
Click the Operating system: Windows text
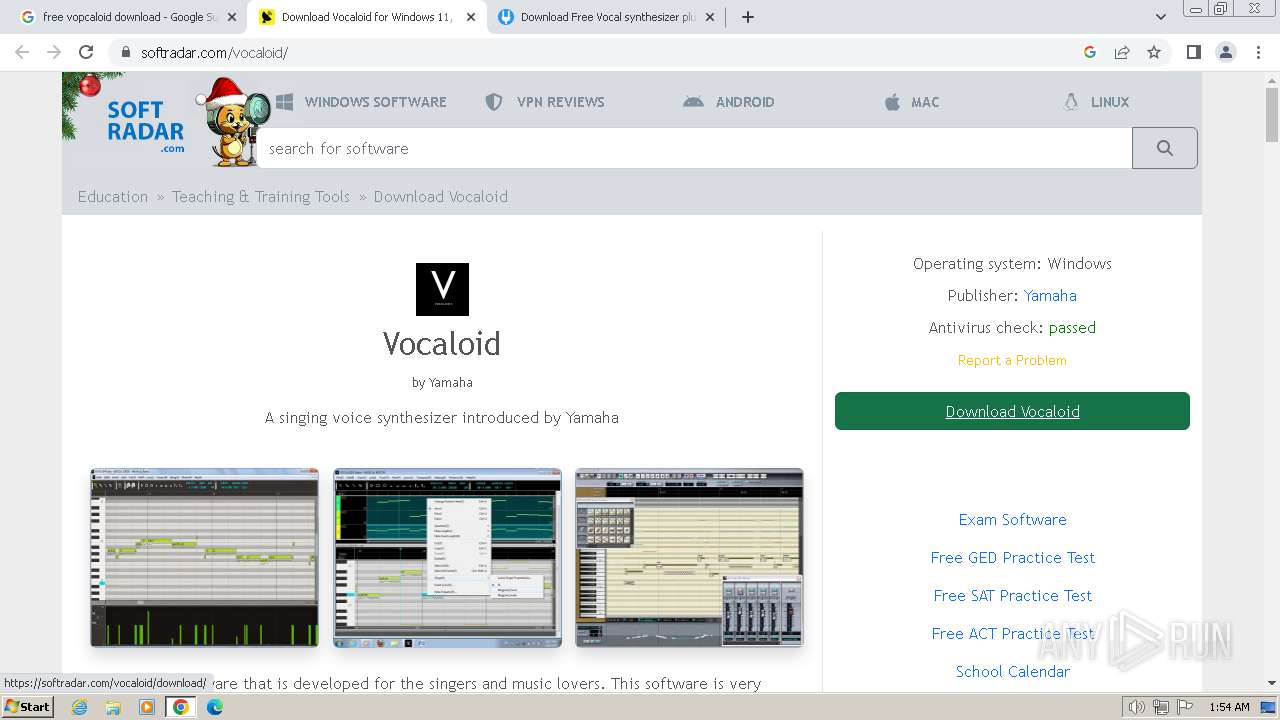pos(1012,264)
